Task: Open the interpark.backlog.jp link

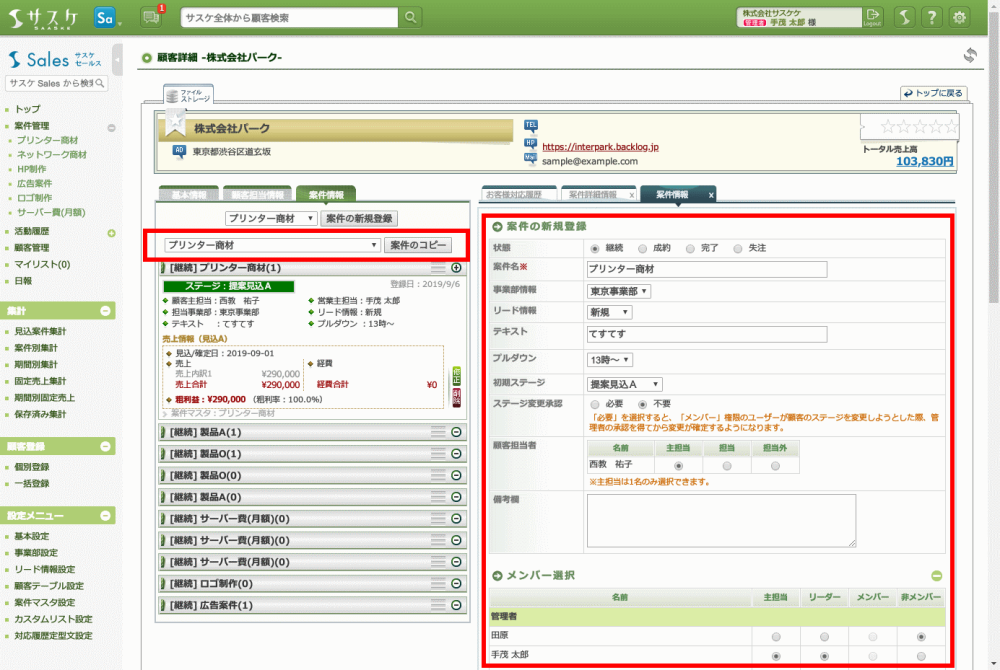Action: click(x=600, y=146)
